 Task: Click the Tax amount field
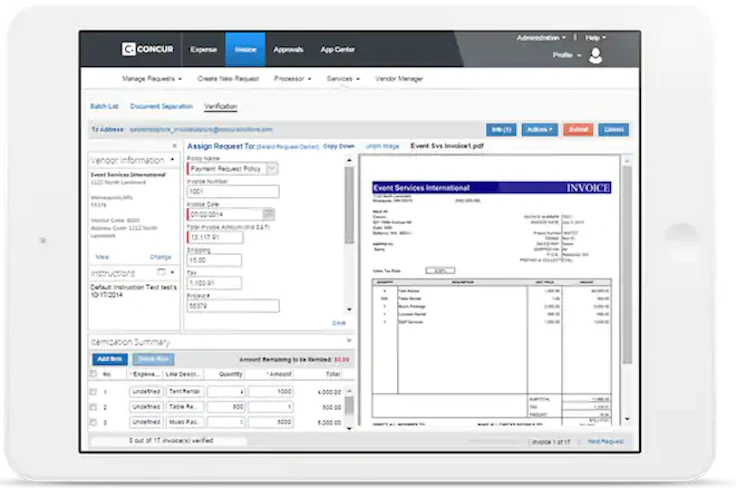(215, 282)
